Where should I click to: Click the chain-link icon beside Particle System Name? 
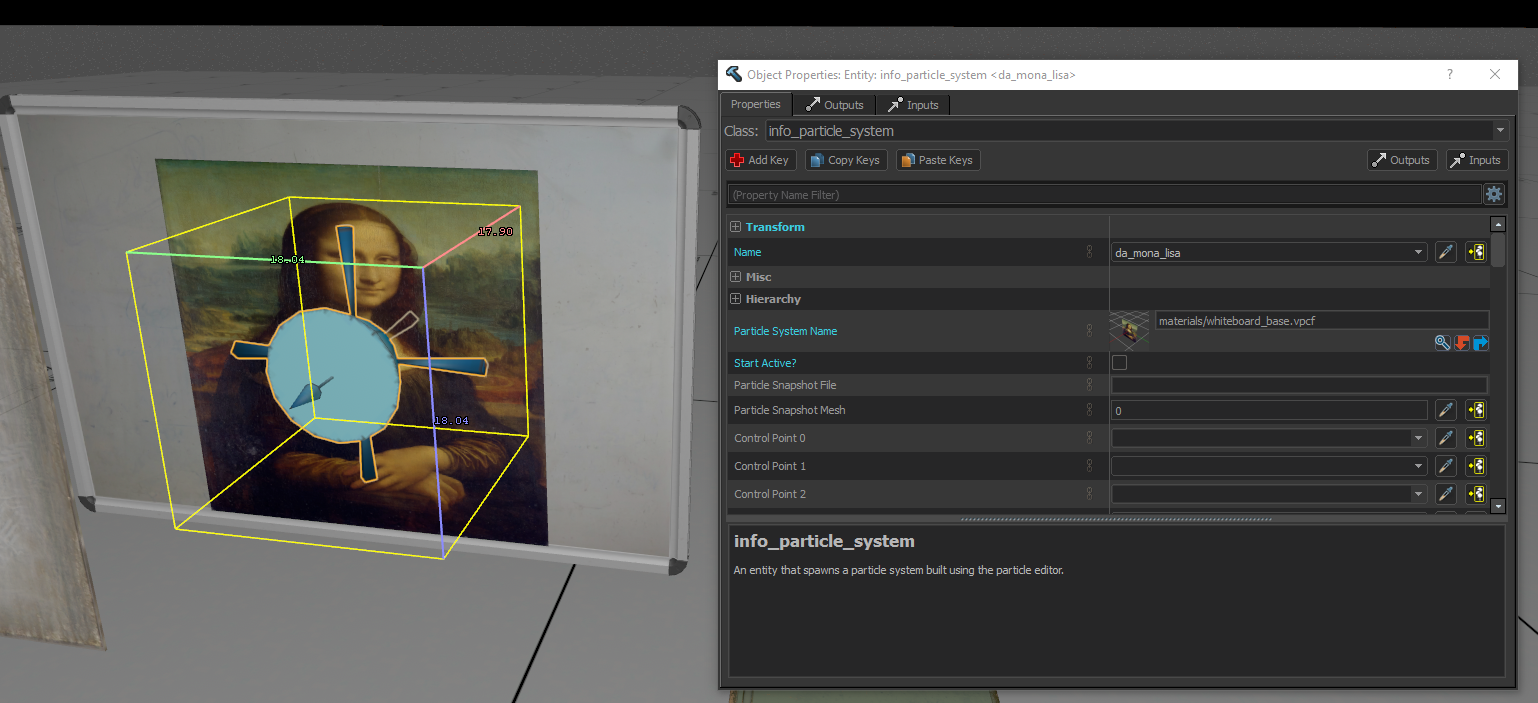pos(1089,331)
